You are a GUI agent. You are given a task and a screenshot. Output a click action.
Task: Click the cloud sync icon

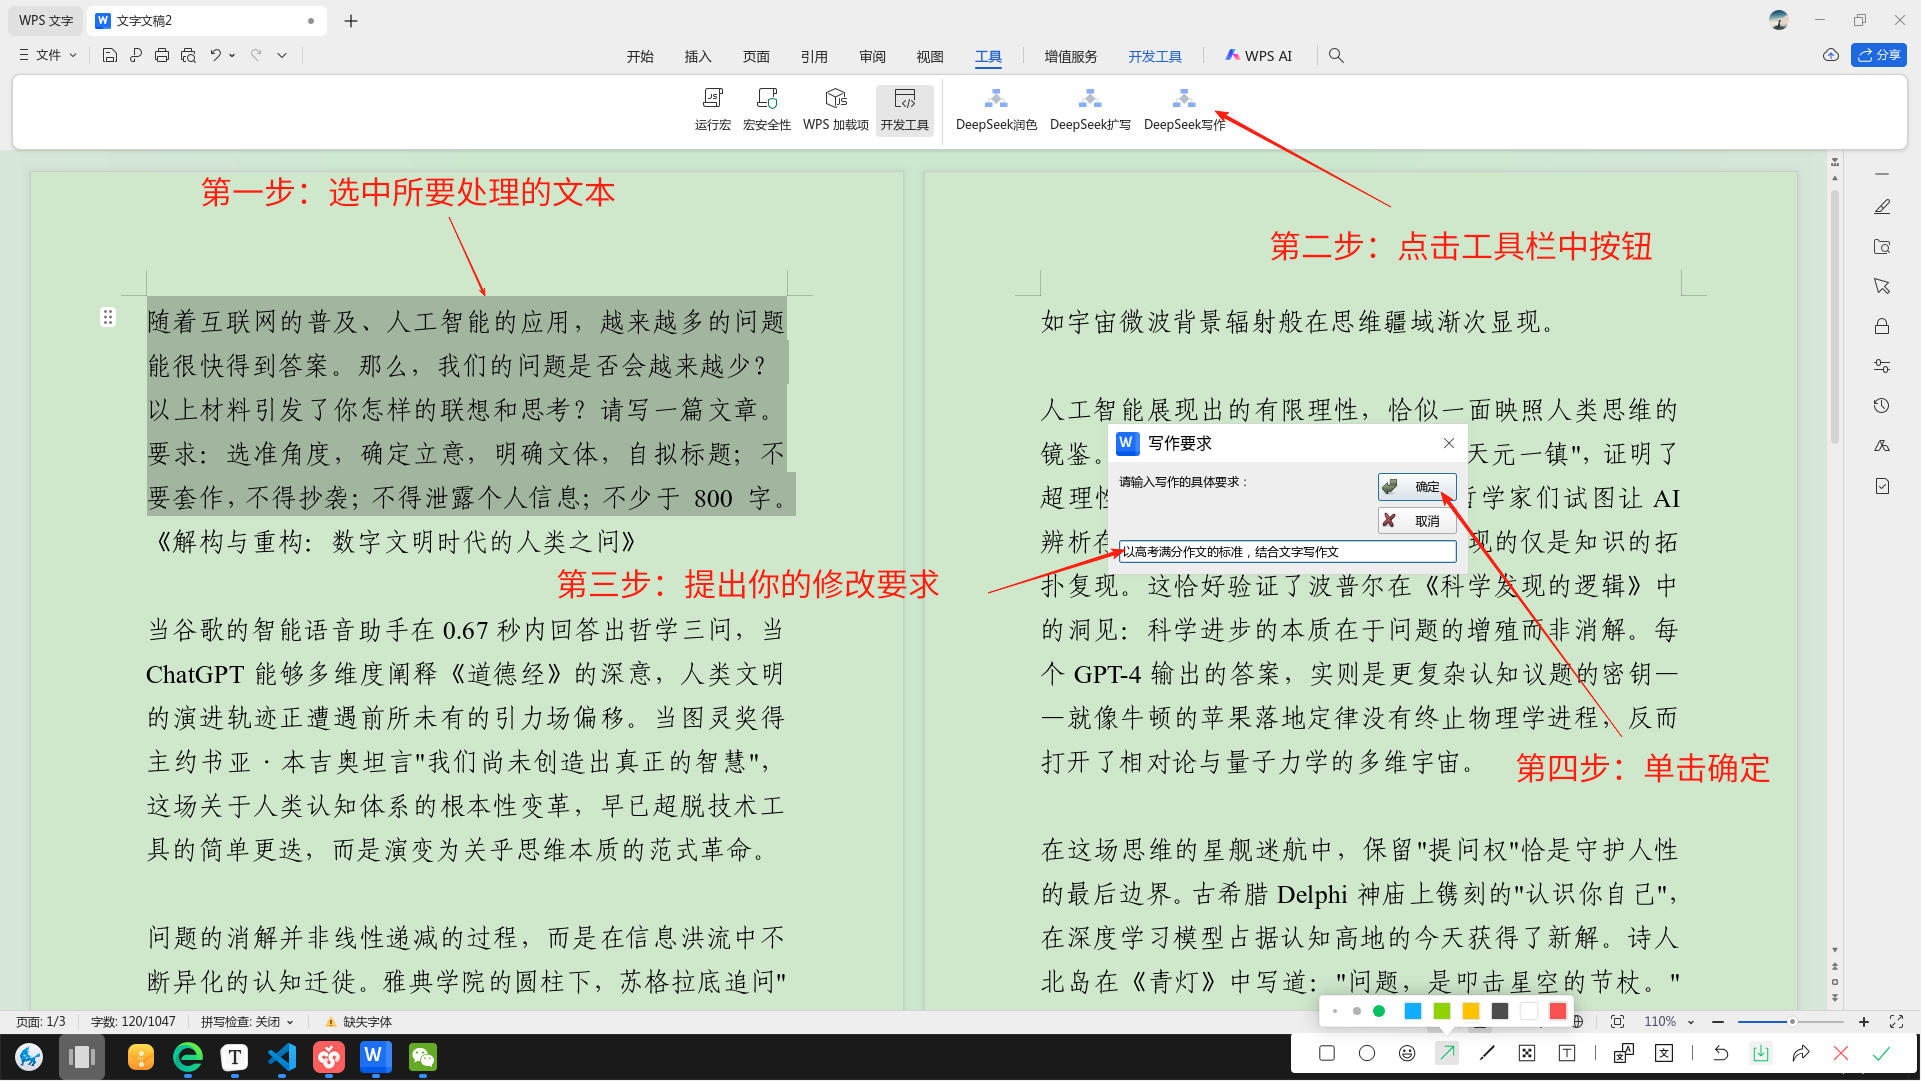(1831, 56)
